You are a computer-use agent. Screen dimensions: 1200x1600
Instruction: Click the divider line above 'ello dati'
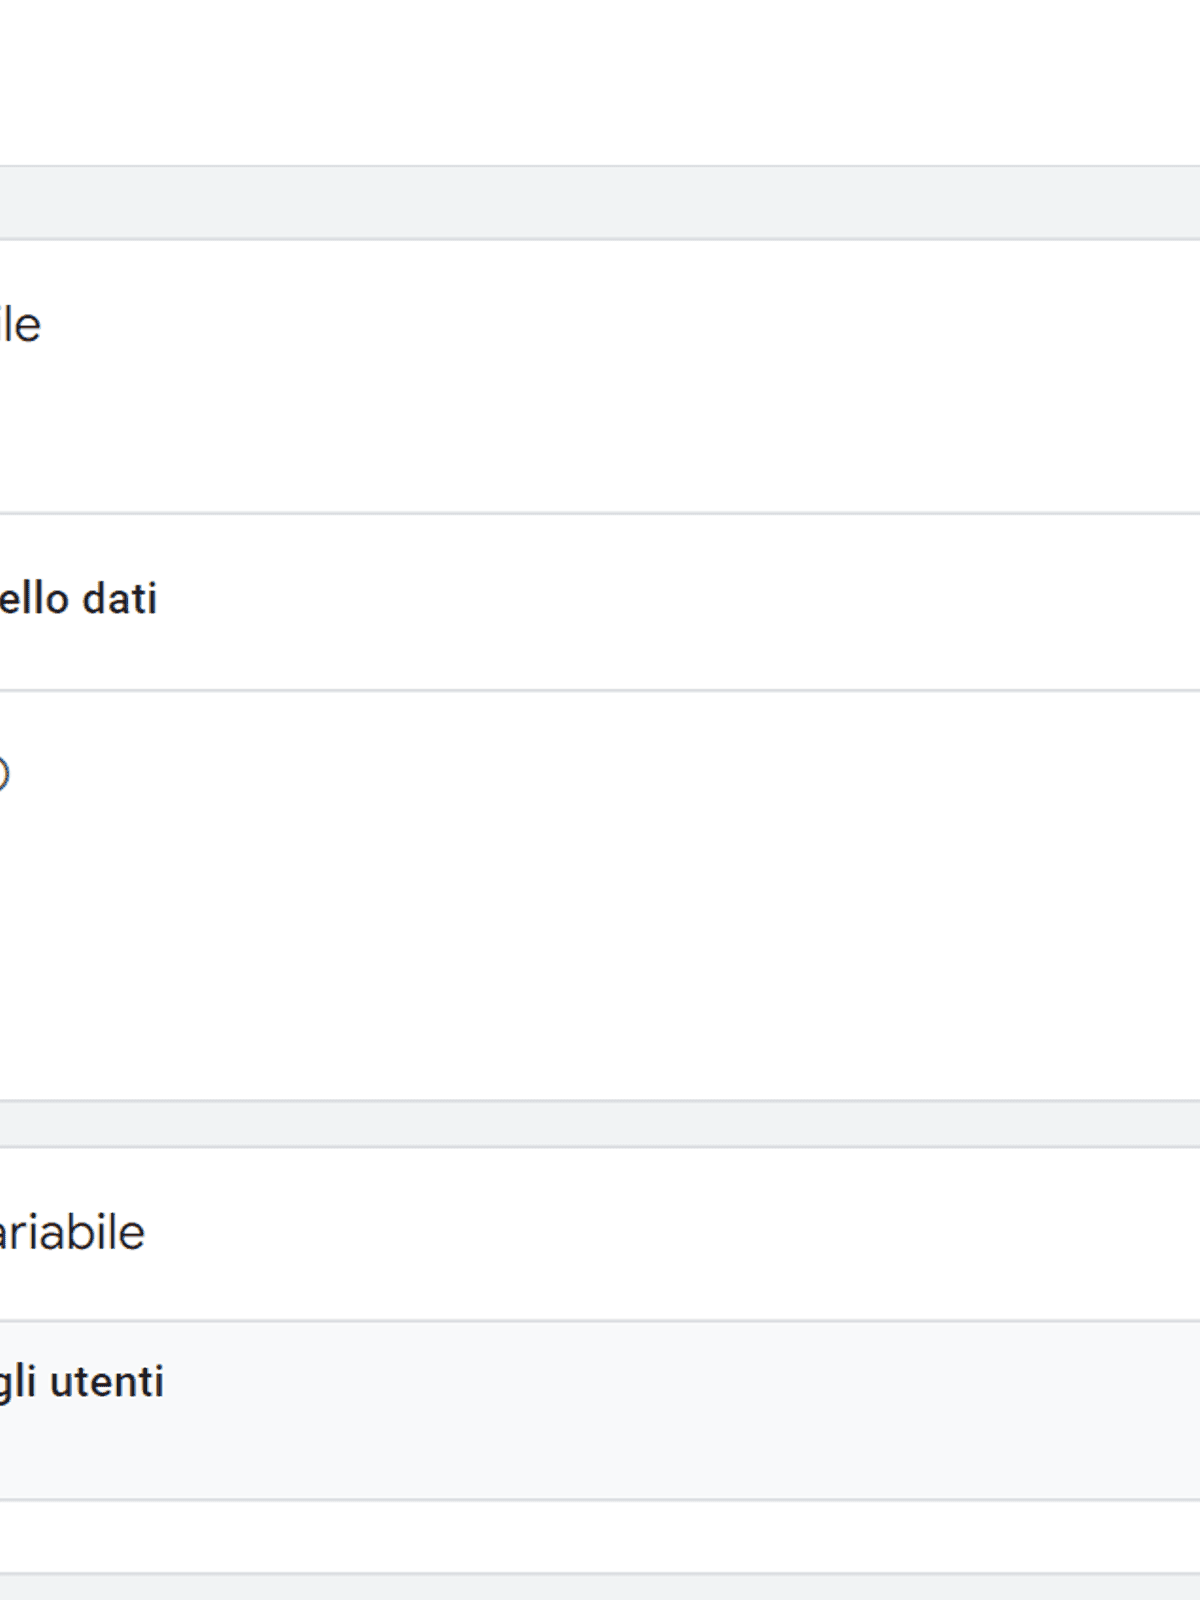600,514
